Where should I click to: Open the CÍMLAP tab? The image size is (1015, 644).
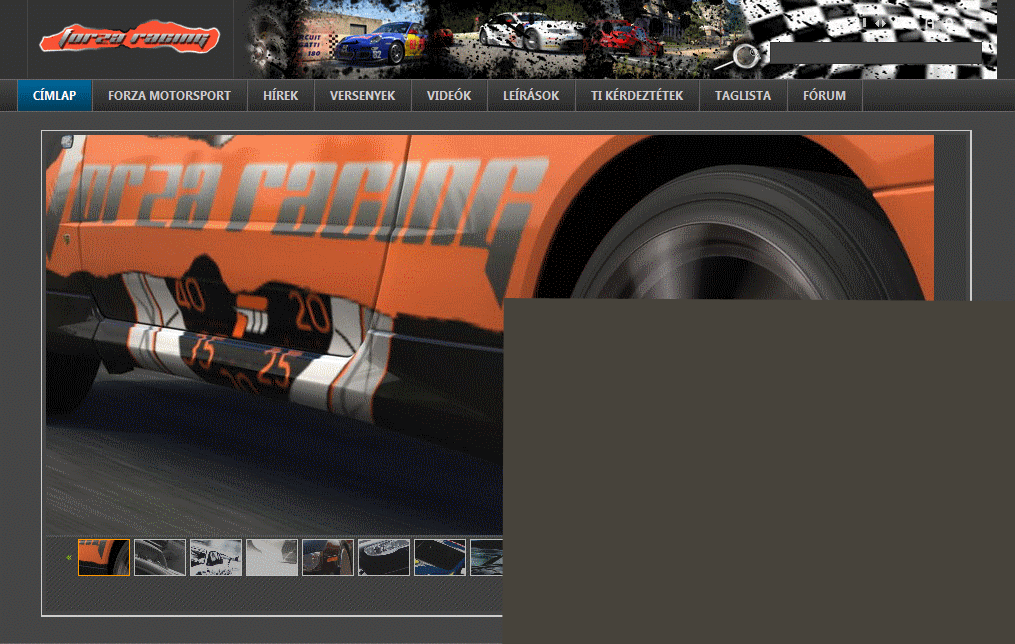click(55, 96)
